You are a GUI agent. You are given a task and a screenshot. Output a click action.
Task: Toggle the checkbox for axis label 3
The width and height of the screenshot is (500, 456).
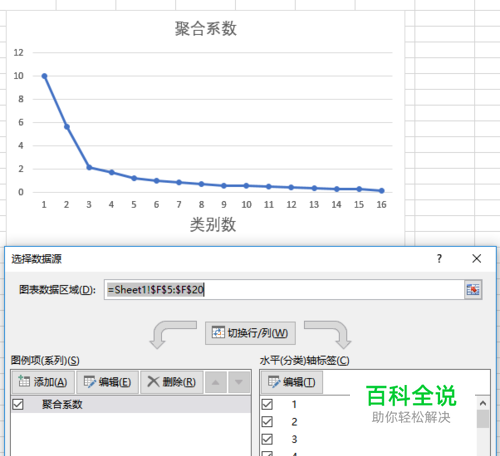click(x=267, y=439)
